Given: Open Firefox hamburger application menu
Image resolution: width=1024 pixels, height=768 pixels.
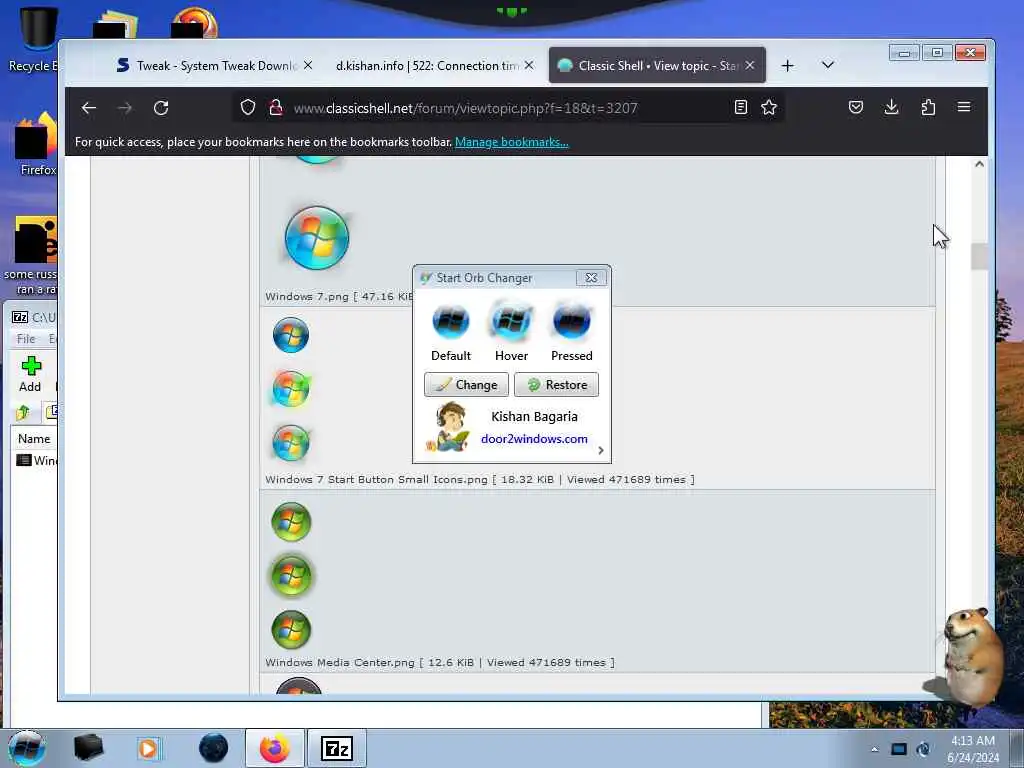Looking at the screenshot, I should click(964, 107).
